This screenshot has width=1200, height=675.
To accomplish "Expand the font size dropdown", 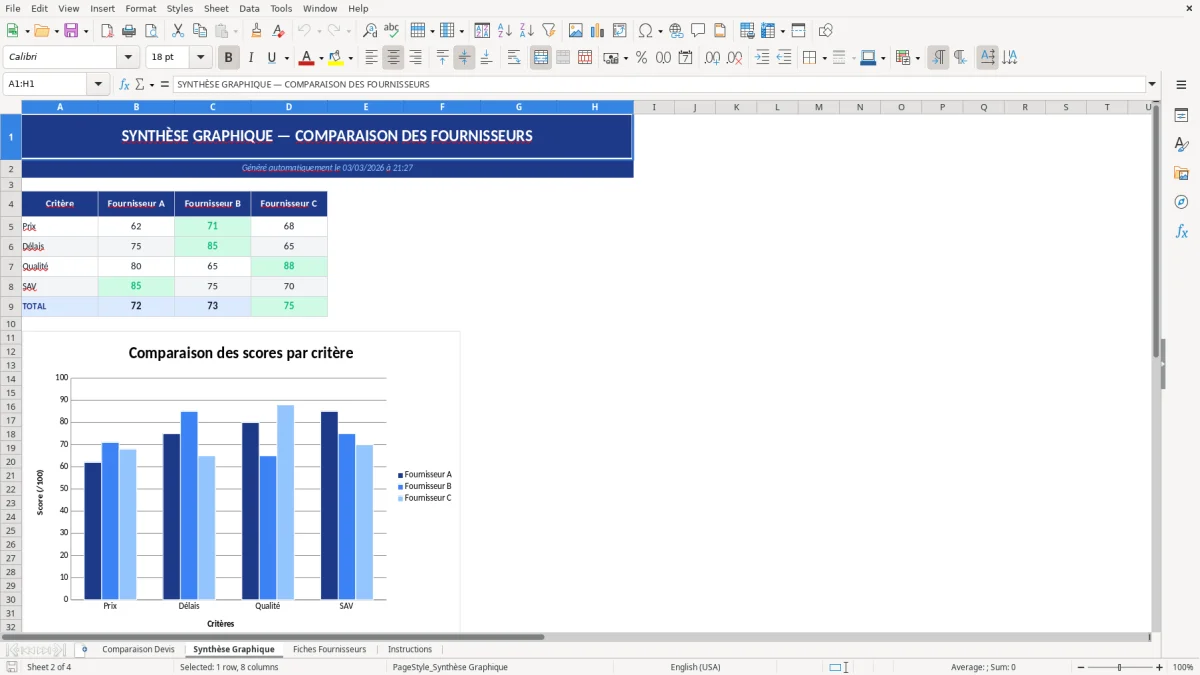I will 198,57.
